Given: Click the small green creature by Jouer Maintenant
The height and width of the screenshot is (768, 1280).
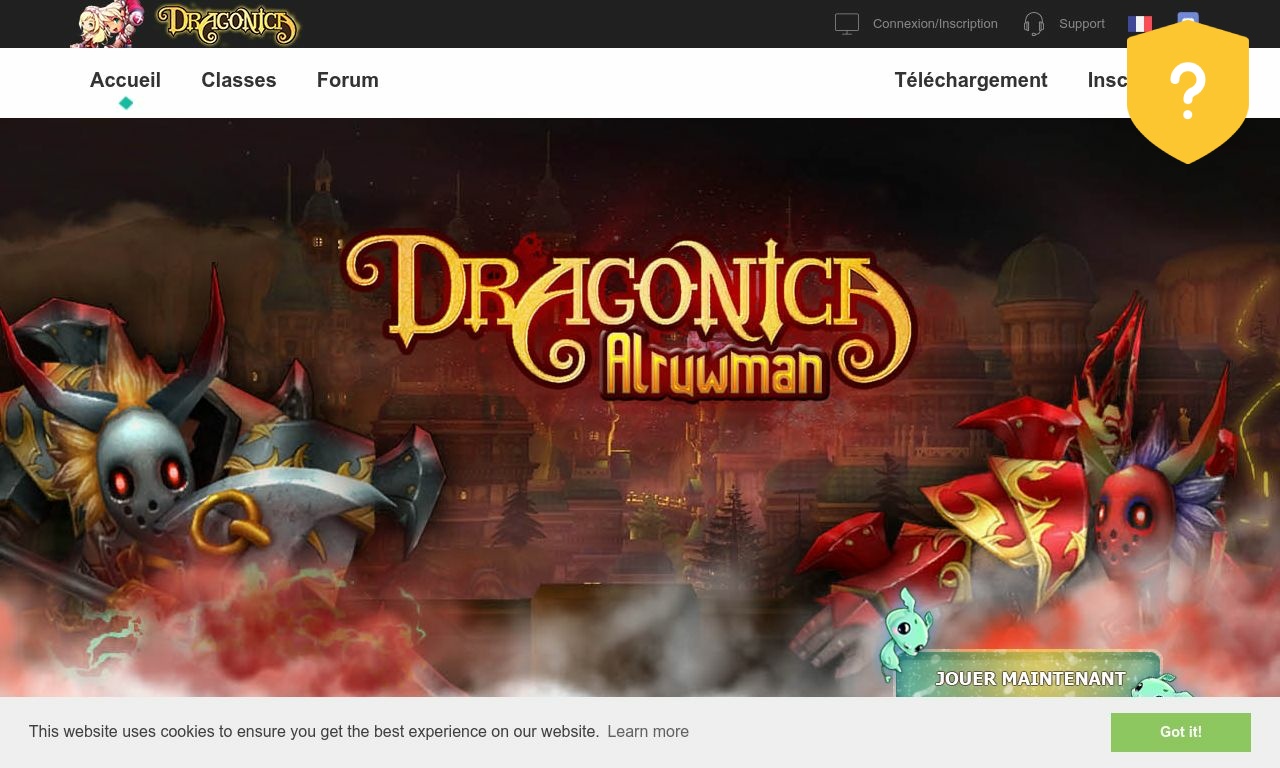Looking at the screenshot, I should 905,632.
